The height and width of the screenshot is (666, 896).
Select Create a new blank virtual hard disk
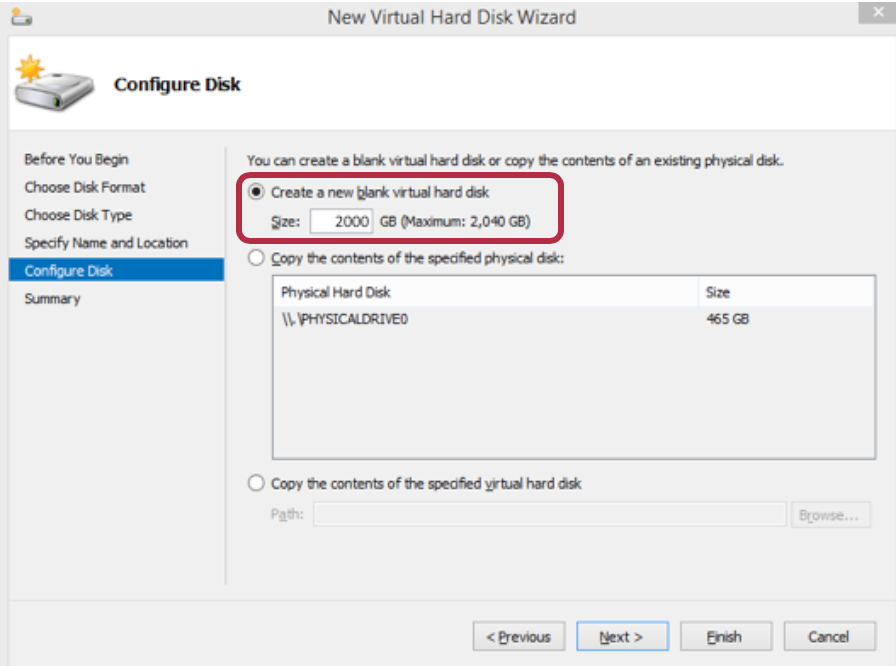256,192
